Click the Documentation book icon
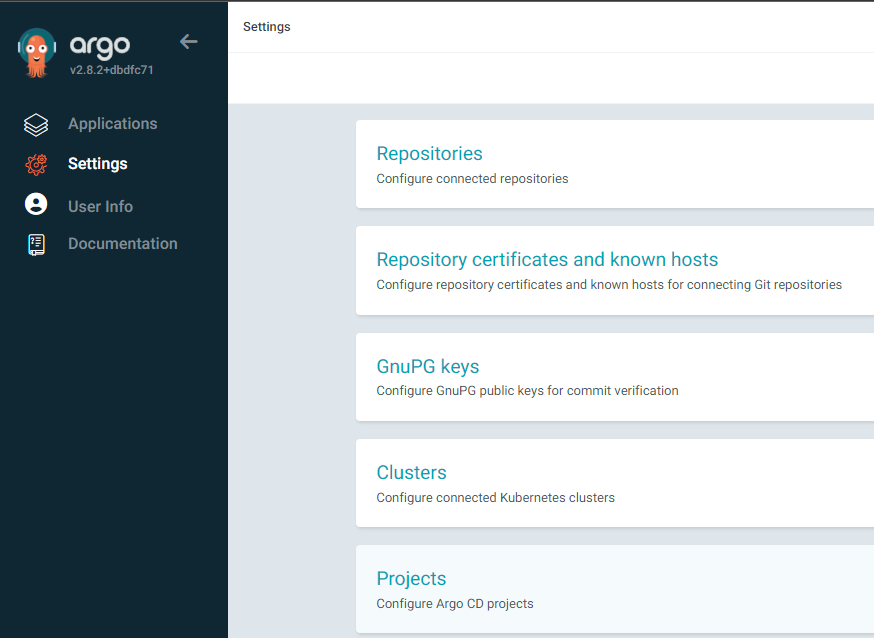The height and width of the screenshot is (638, 874). pyautogui.click(x=36, y=244)
